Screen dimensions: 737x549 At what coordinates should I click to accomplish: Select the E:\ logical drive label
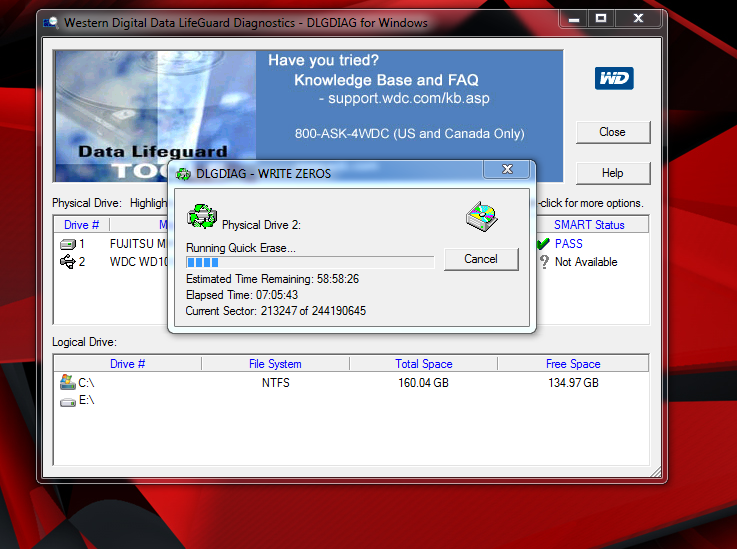click(x=86, y=400)
